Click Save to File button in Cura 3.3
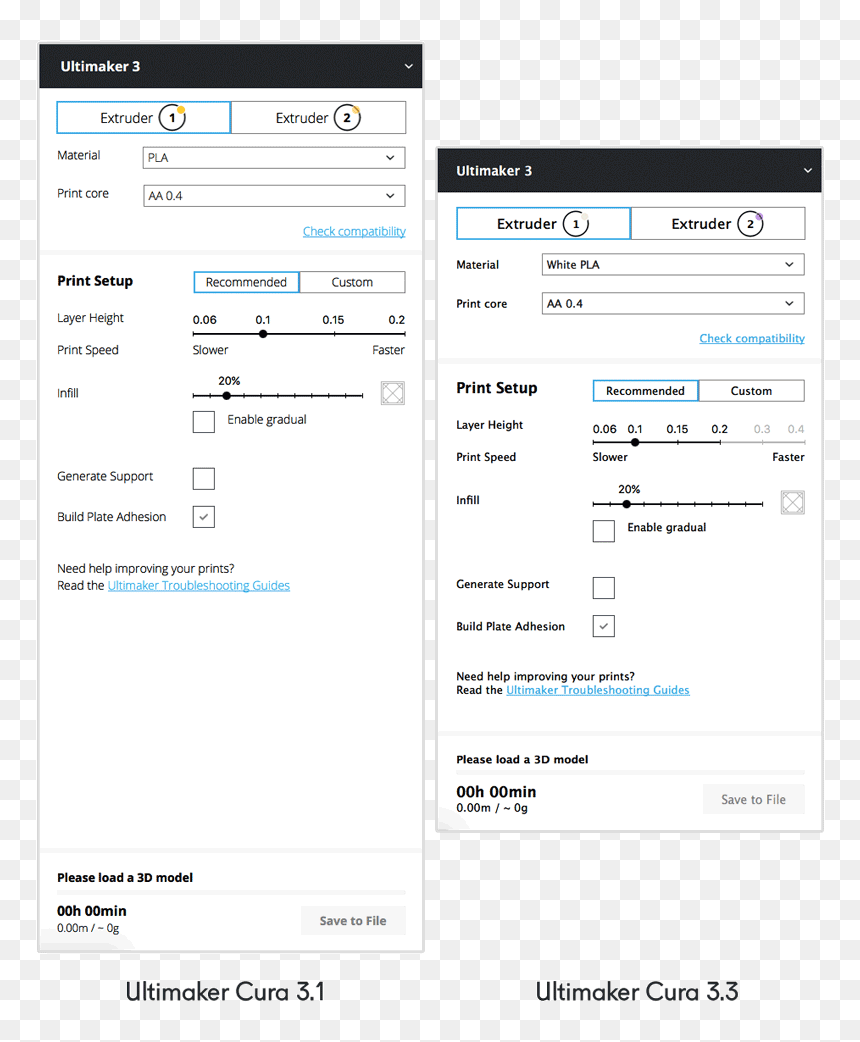The width and height of the screenshot is (860, 1042). coord(754,799)
